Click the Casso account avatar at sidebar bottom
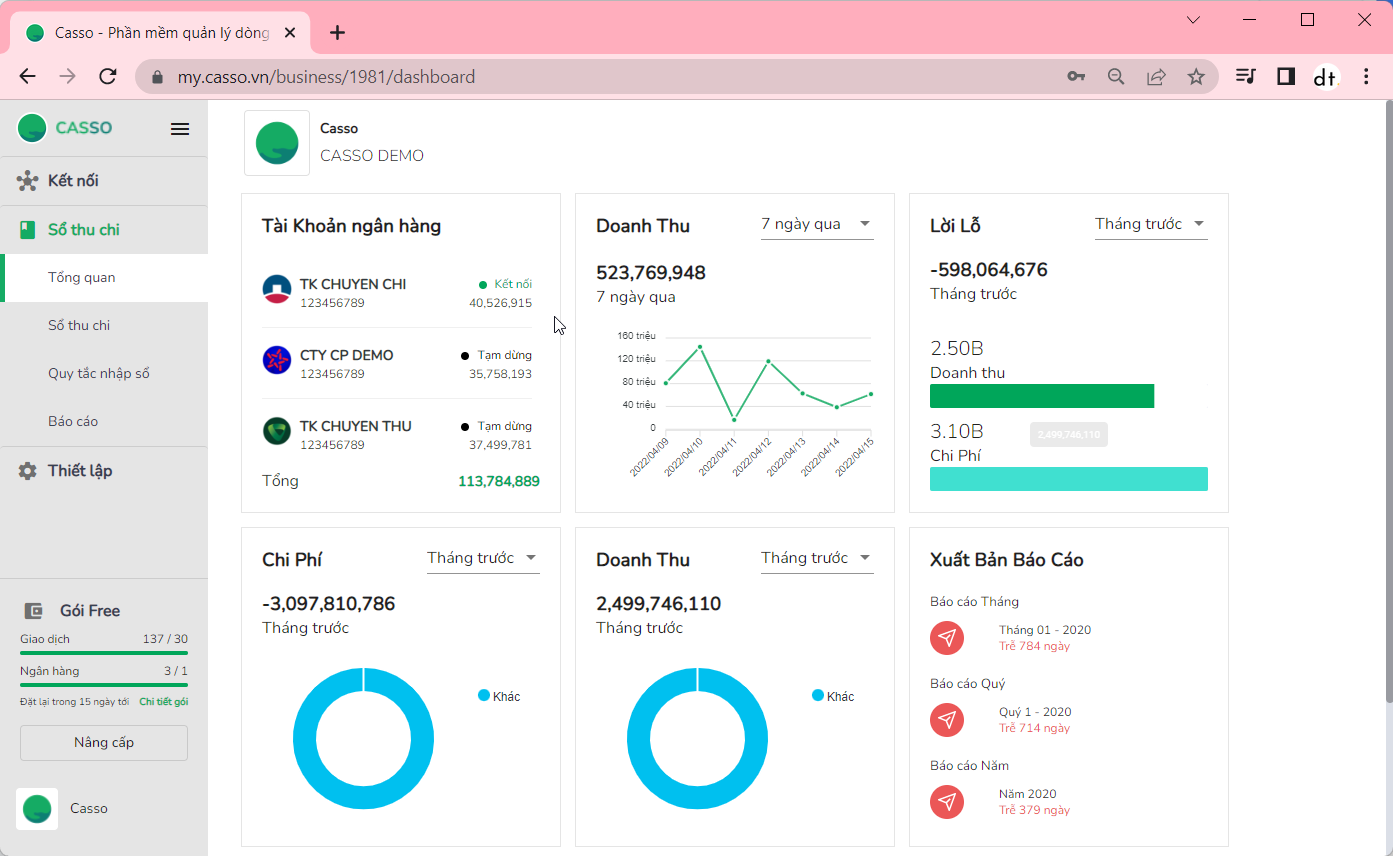This screenshot has height=856, width=1393. (x=37, y=809)
